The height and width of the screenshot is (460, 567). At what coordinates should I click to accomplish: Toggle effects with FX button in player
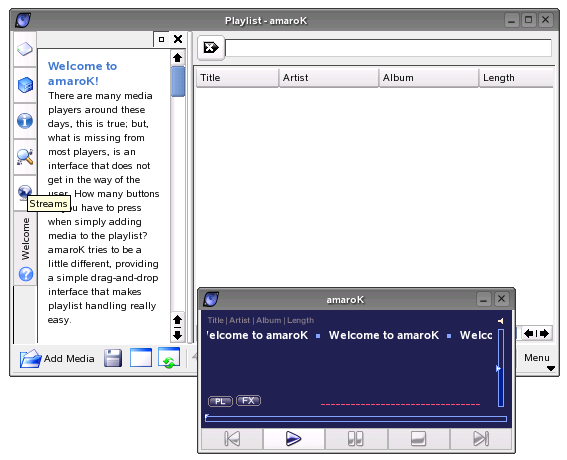pos(248,400)
